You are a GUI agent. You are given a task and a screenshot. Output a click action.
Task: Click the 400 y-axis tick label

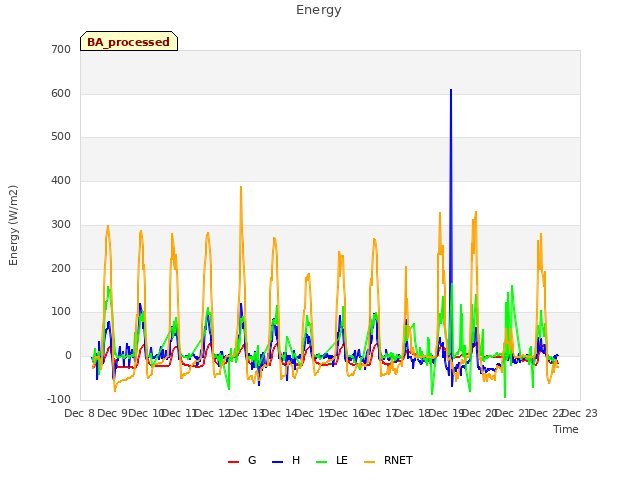point(61,180)
